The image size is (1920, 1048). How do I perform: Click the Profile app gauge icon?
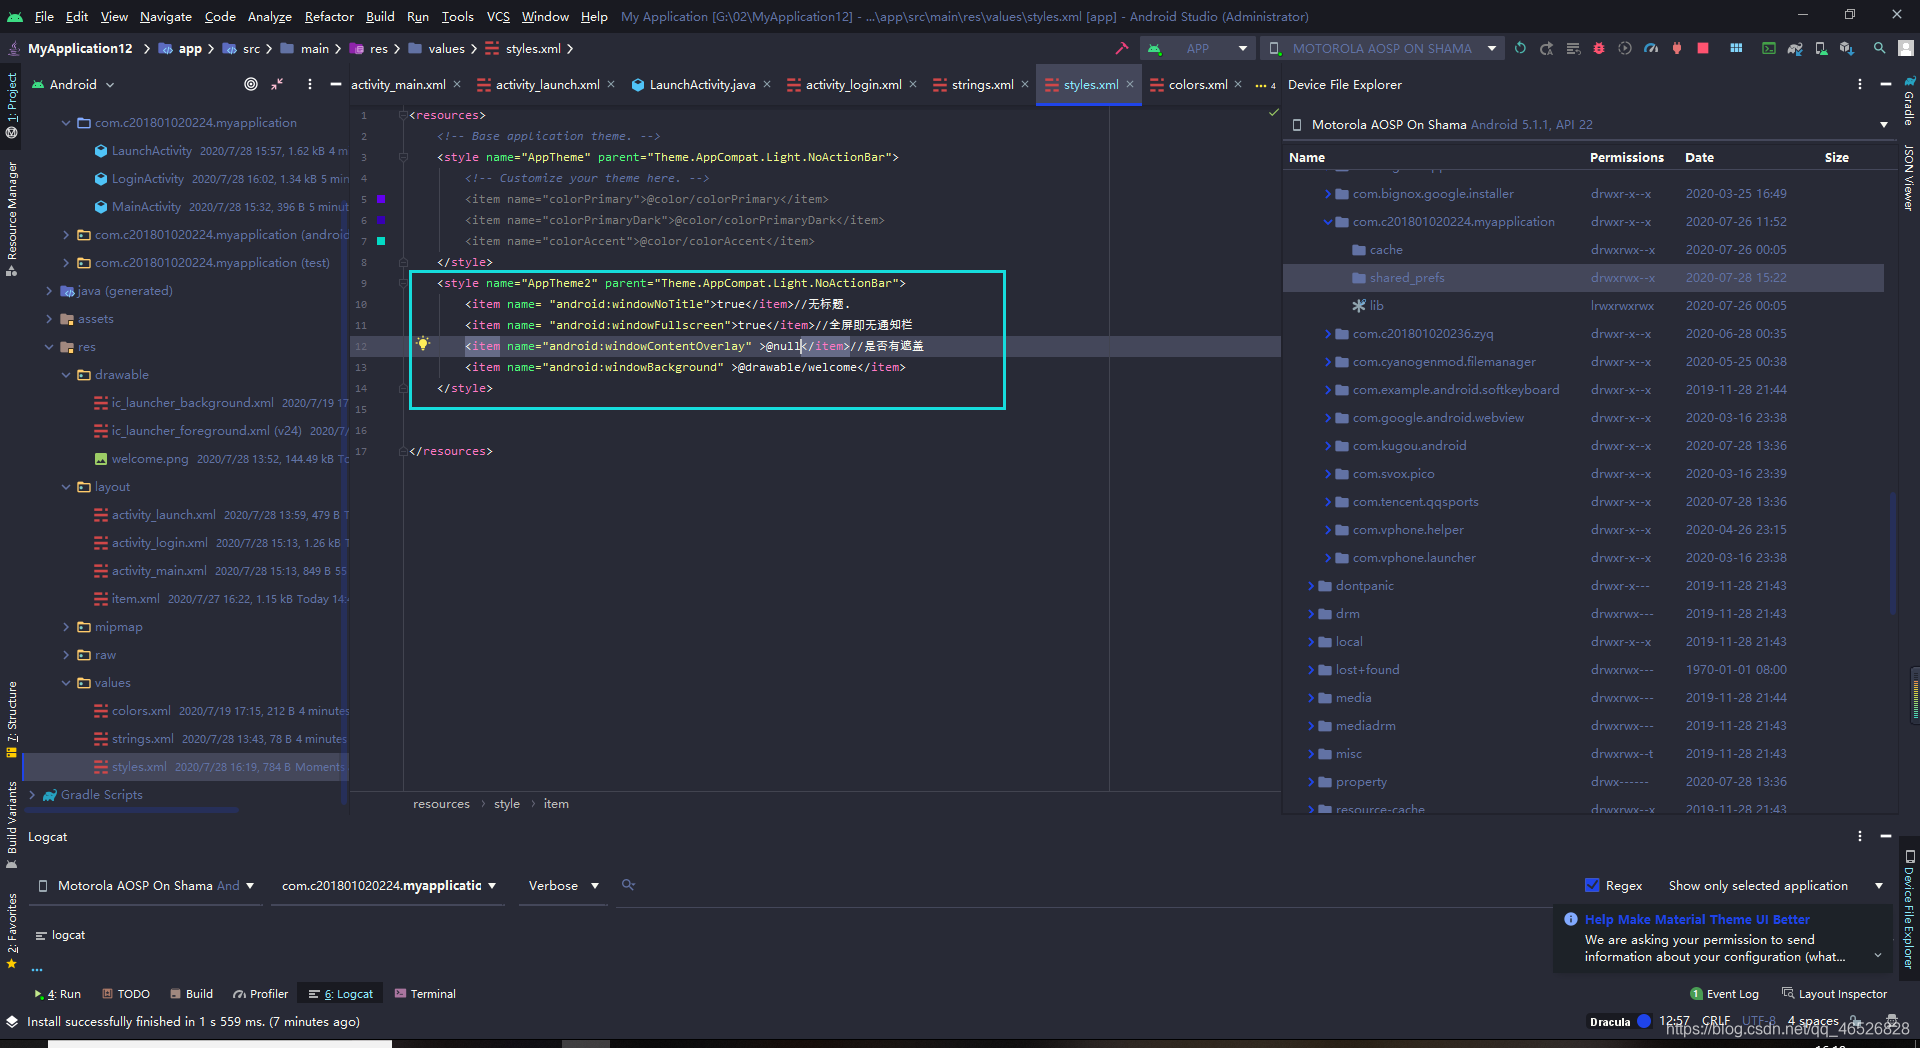pos(1650,48)
